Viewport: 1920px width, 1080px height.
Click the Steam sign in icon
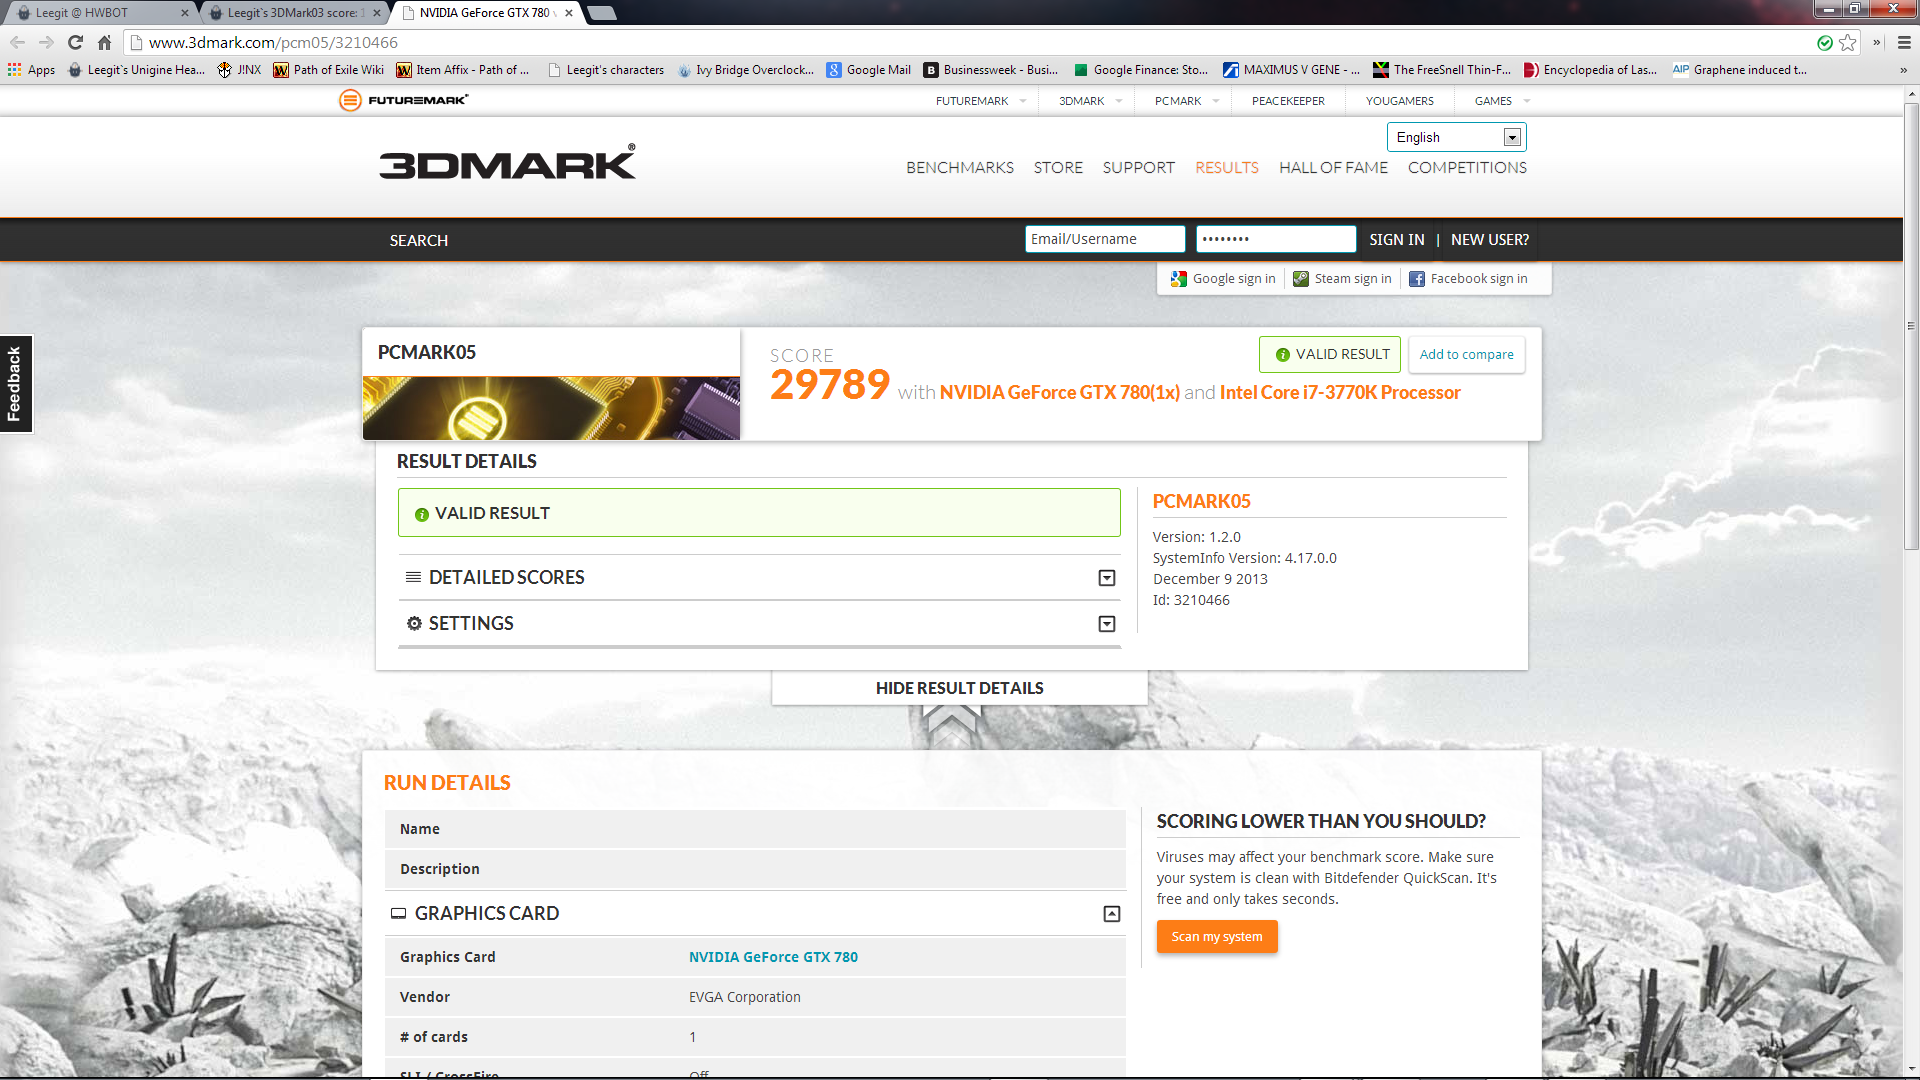pyautogui.click(x=1301, y=279)
